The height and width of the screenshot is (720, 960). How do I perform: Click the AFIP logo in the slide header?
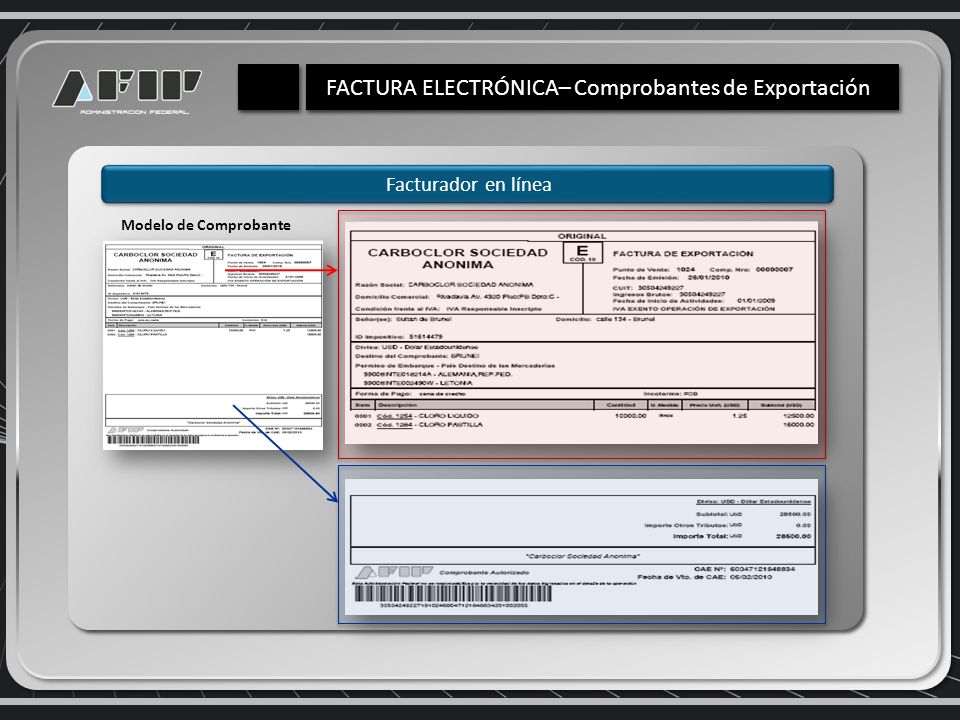127,92
